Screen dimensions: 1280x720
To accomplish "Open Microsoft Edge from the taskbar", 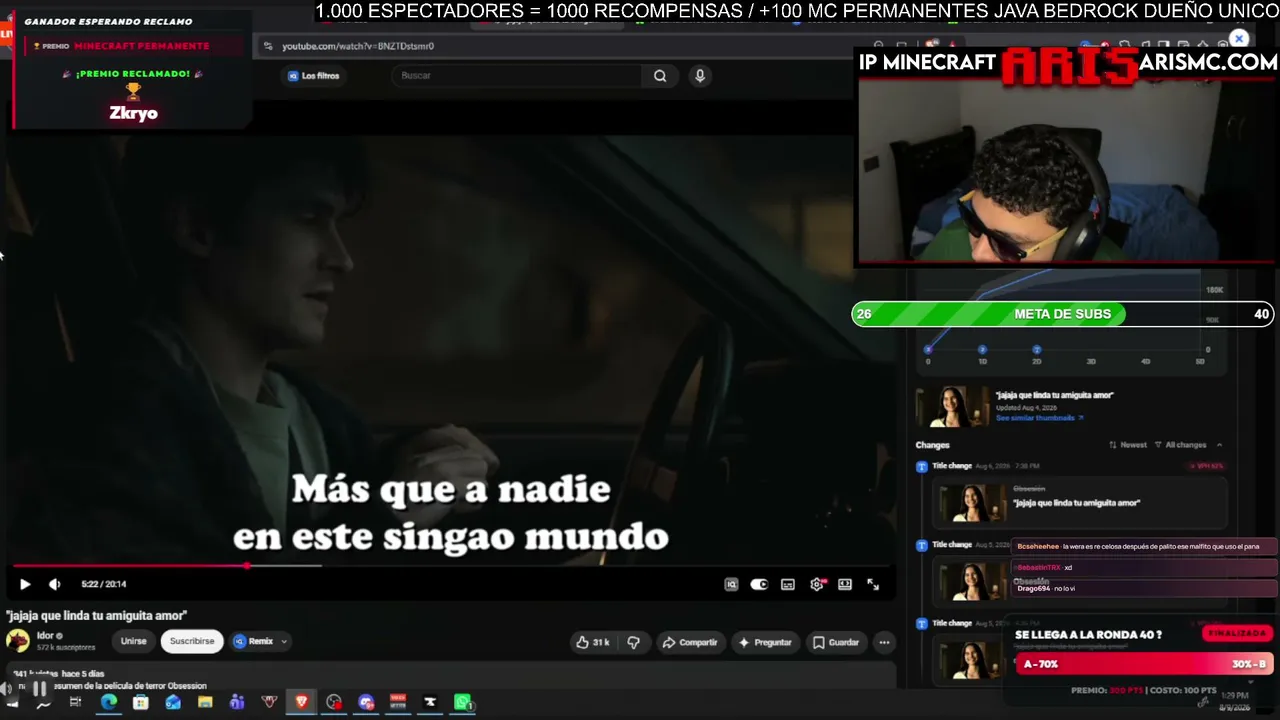I will [109, 702].
